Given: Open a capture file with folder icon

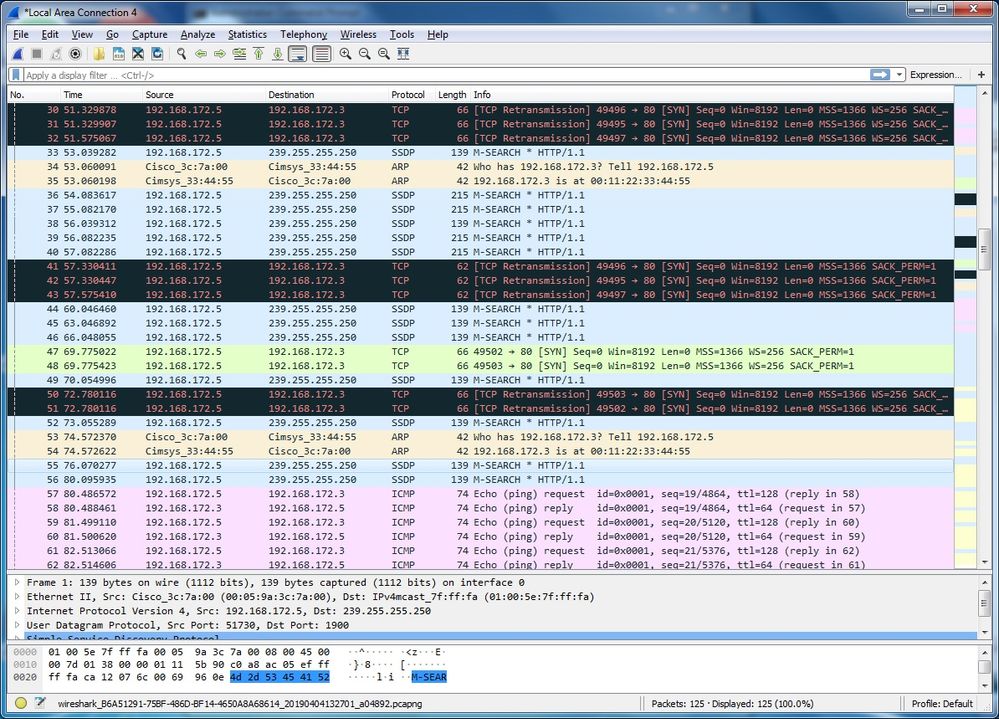Looking at the screenshot, I should click(x=99, y=54).
